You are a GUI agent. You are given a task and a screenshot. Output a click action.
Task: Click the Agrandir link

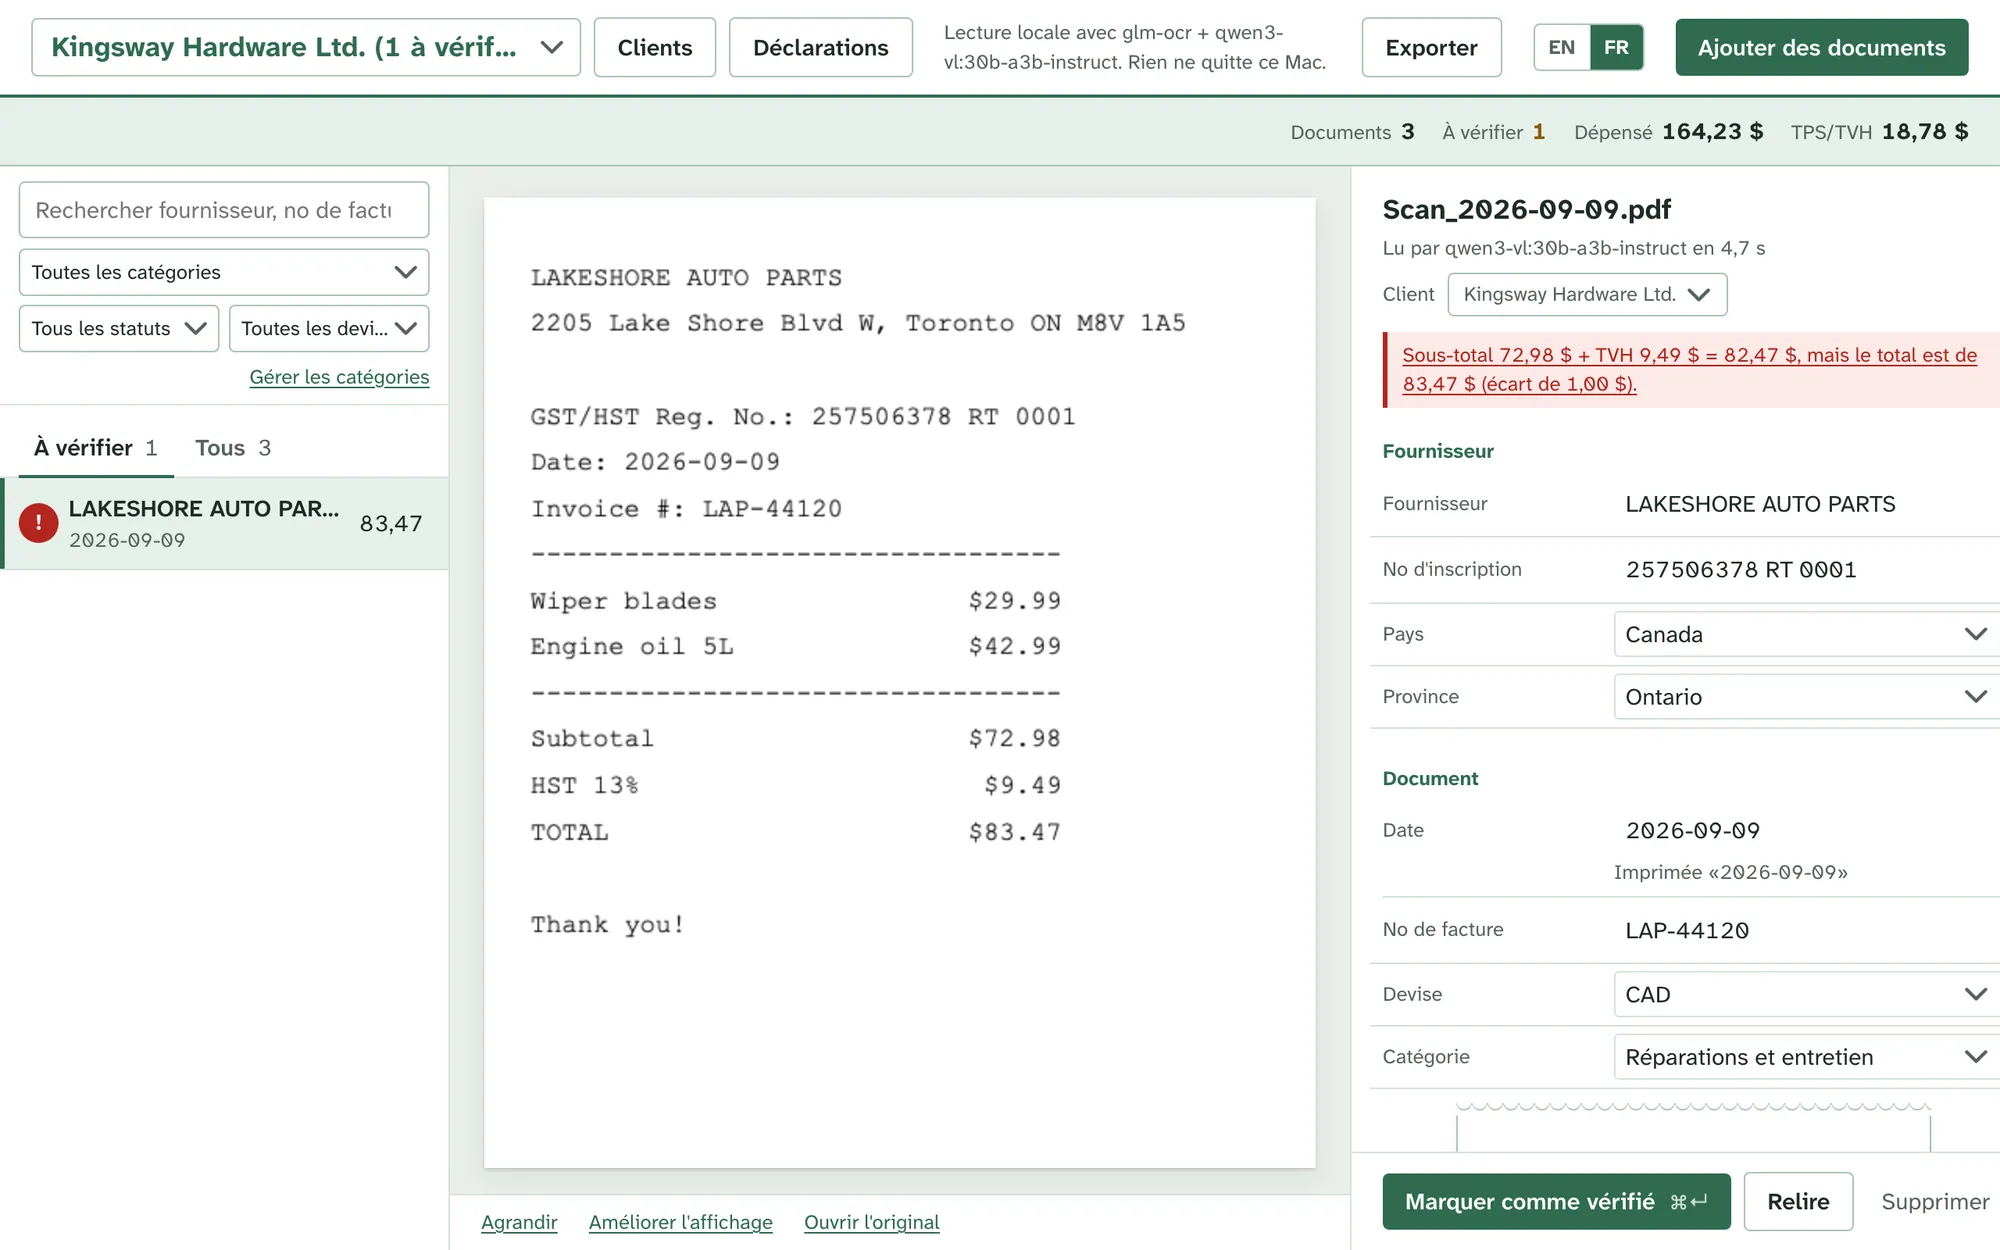tap(519, 1222)
